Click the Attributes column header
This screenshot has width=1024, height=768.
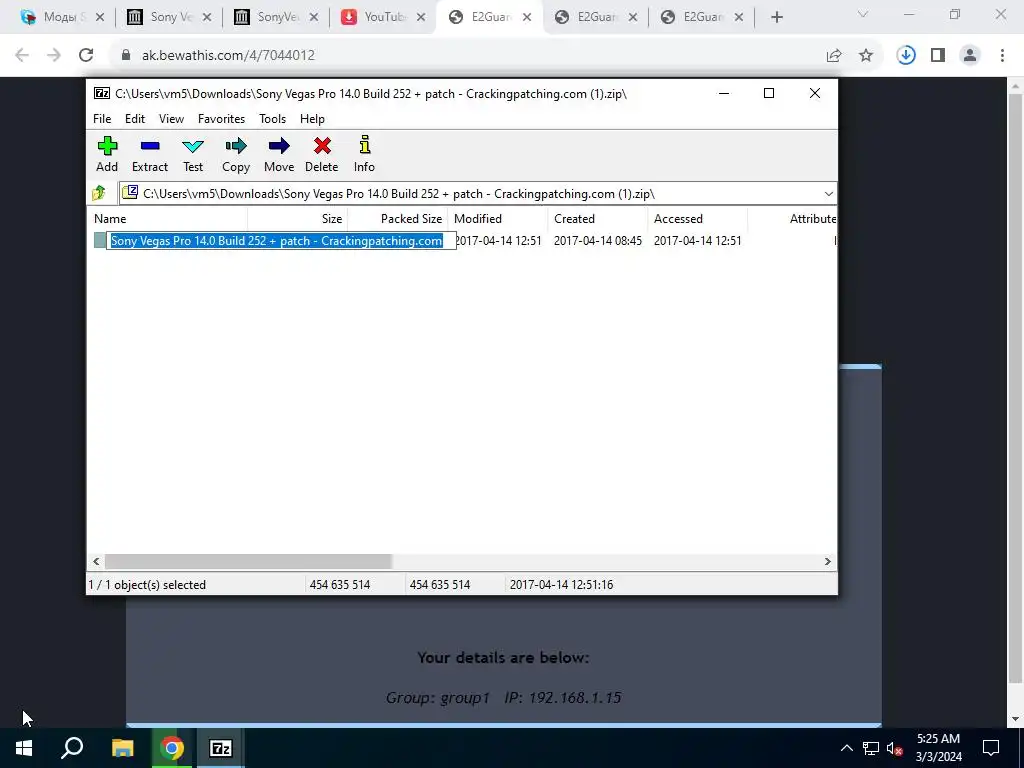point(793,219)
